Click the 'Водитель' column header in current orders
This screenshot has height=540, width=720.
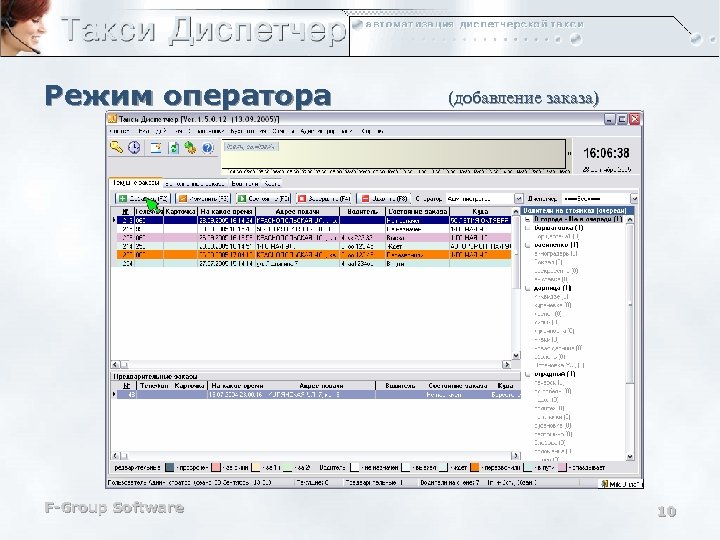[362, 211]
